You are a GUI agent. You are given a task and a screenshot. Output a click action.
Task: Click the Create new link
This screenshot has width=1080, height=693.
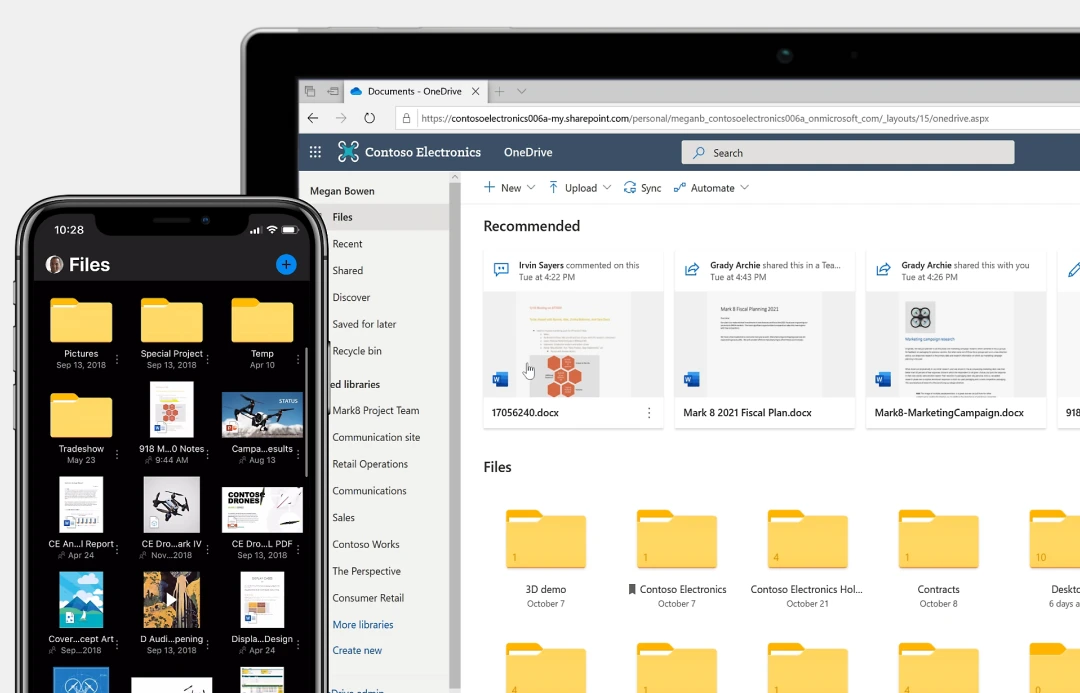point(357,651)
